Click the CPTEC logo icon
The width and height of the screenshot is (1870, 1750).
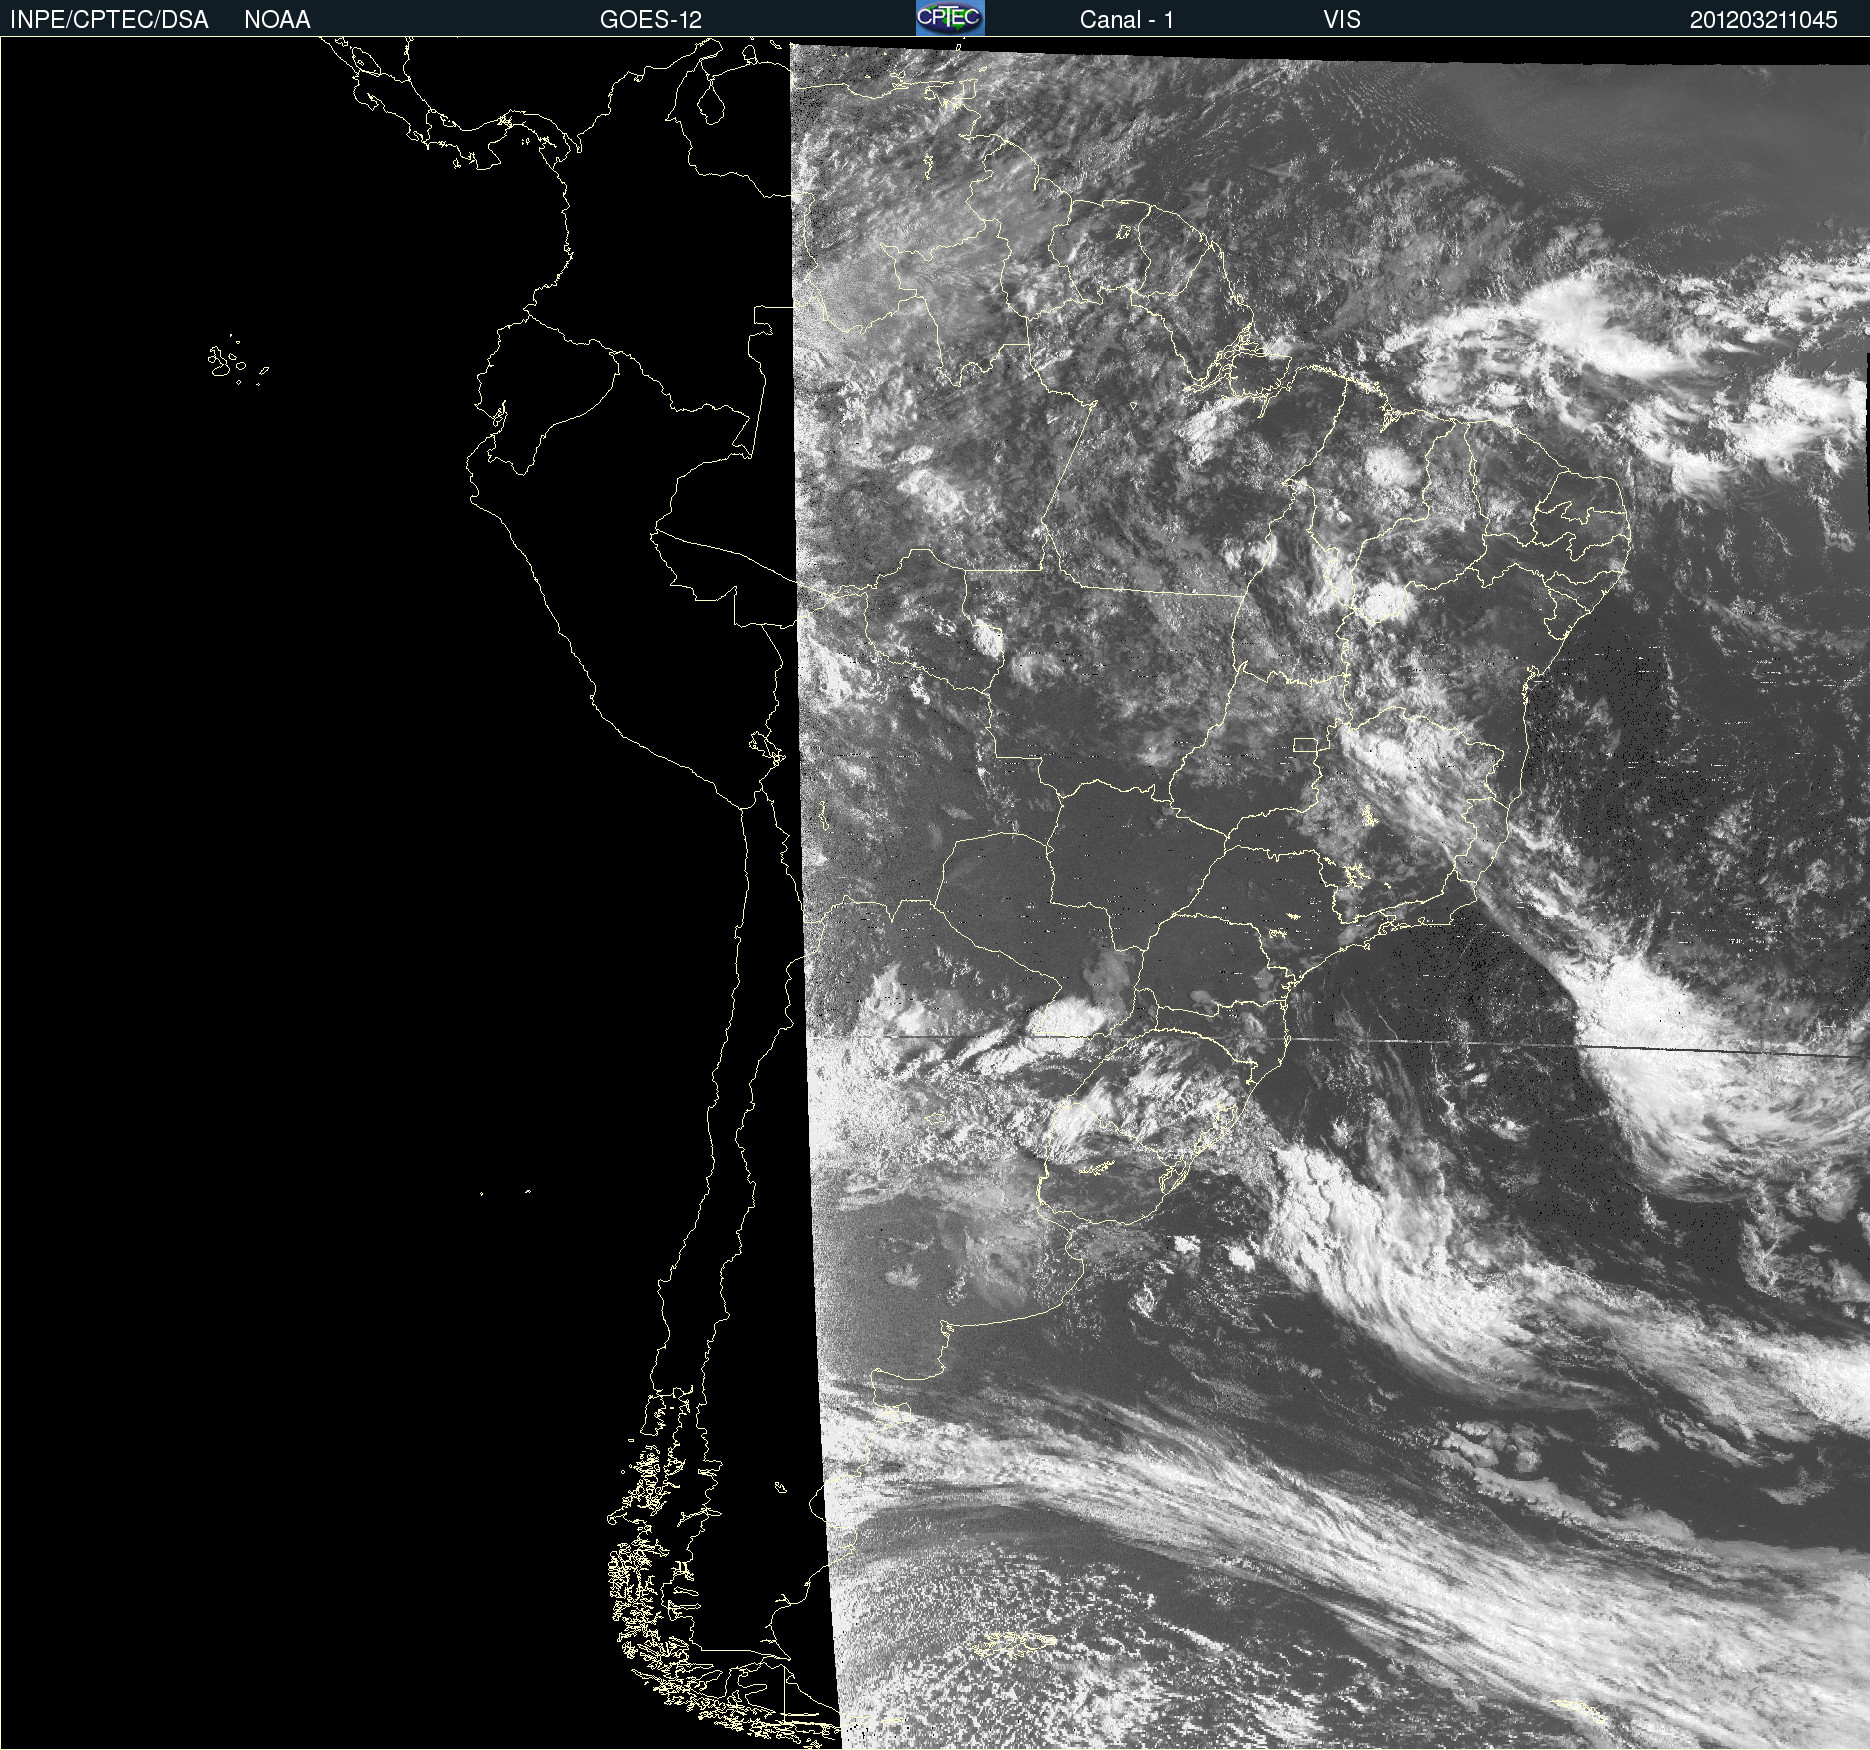coord(950,18)
